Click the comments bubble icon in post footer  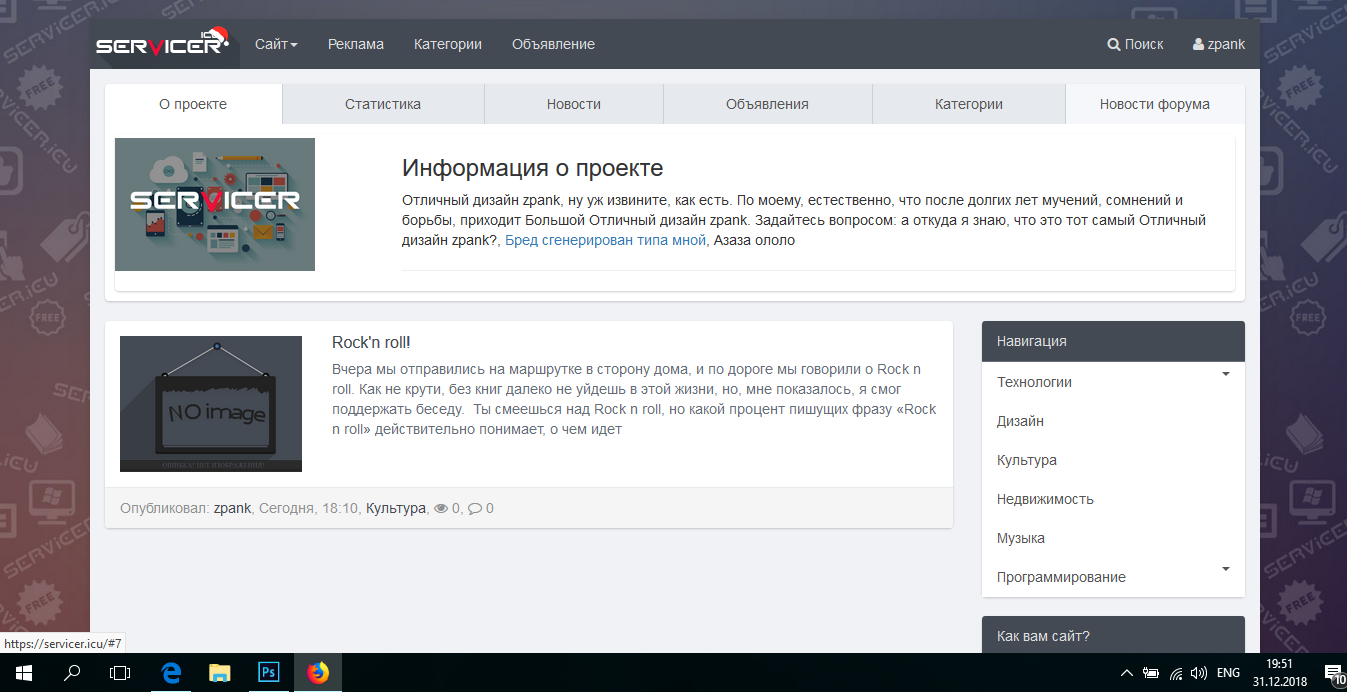tap(475, 508)
